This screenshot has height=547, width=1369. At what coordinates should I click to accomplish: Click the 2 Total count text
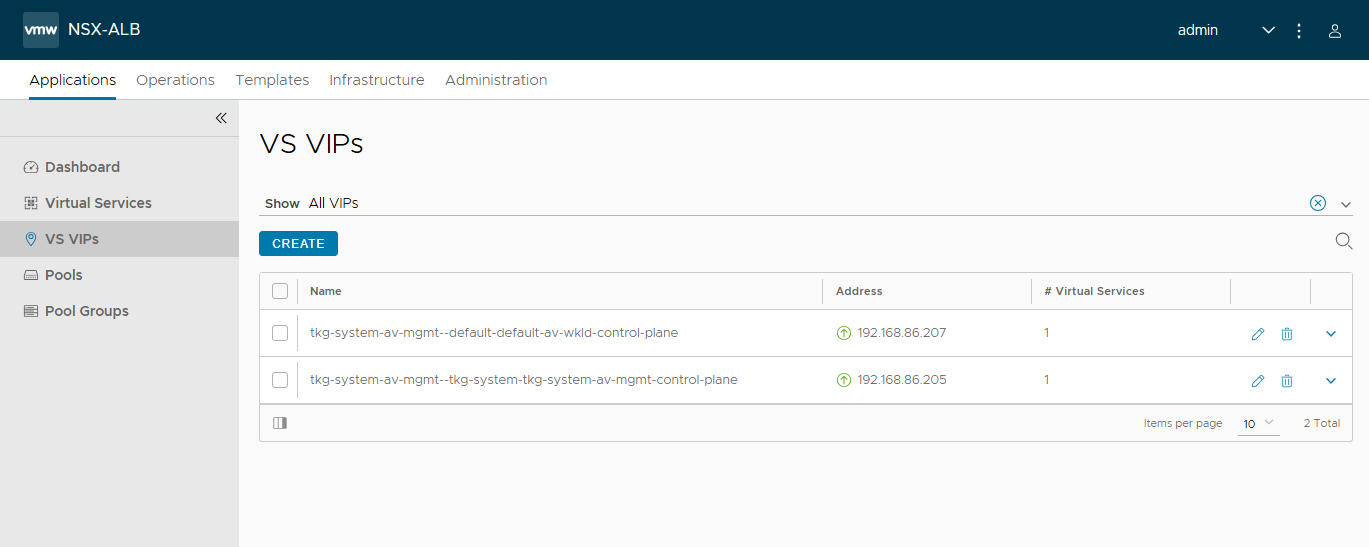click(1322, 423)
